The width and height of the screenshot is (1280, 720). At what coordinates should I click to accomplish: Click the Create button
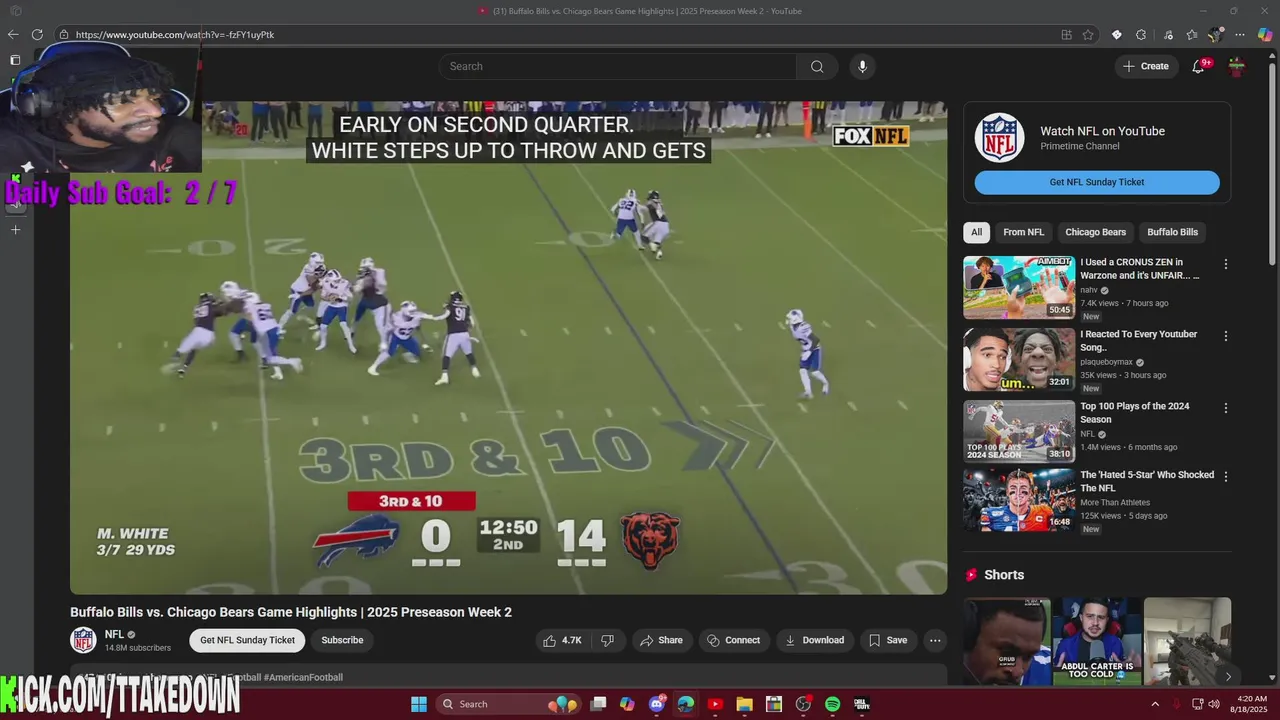click(1146, 66)
